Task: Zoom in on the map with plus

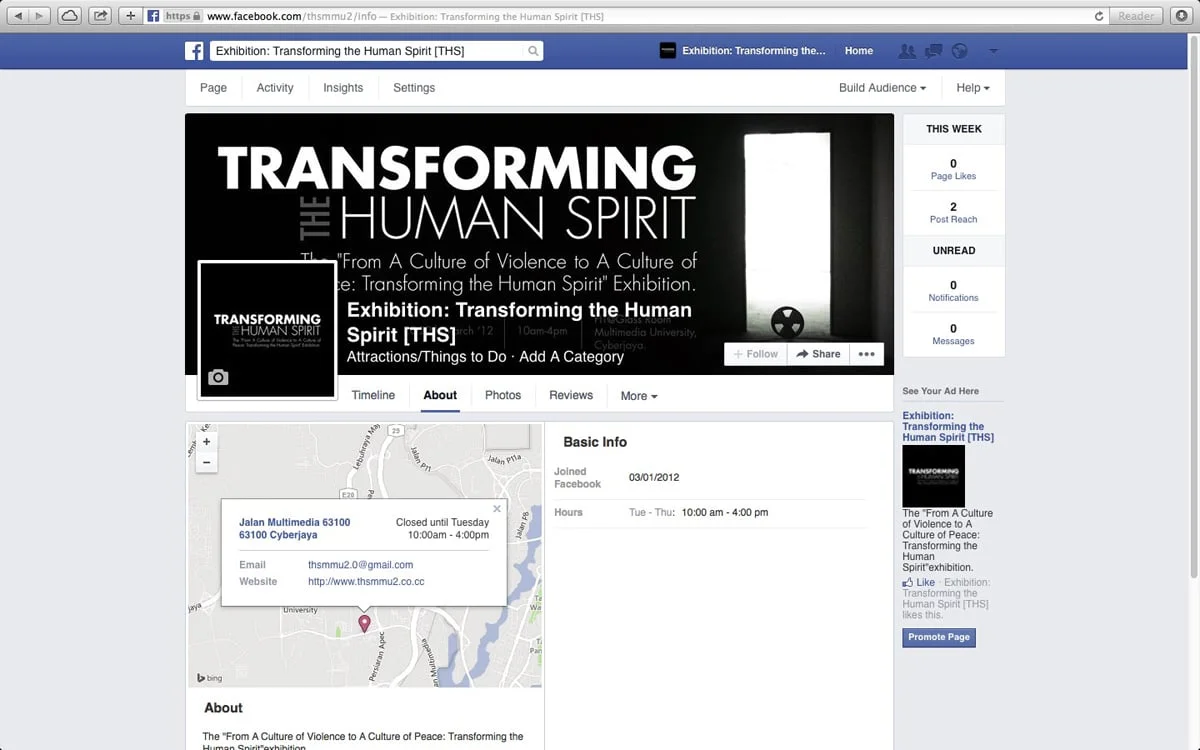Action: click(207, 441)
